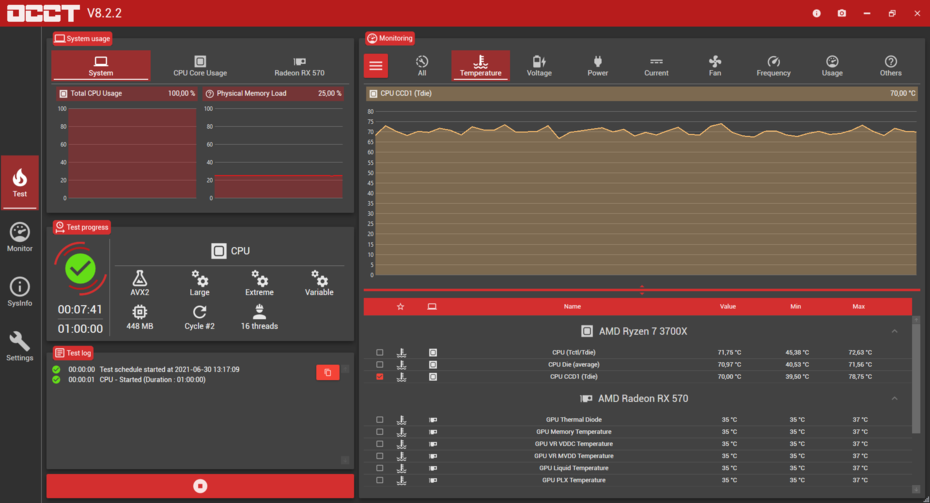Screen dimensions: 930x503
Task: Select the Voltage monitoring tab
Action: (x=539, y=66)
